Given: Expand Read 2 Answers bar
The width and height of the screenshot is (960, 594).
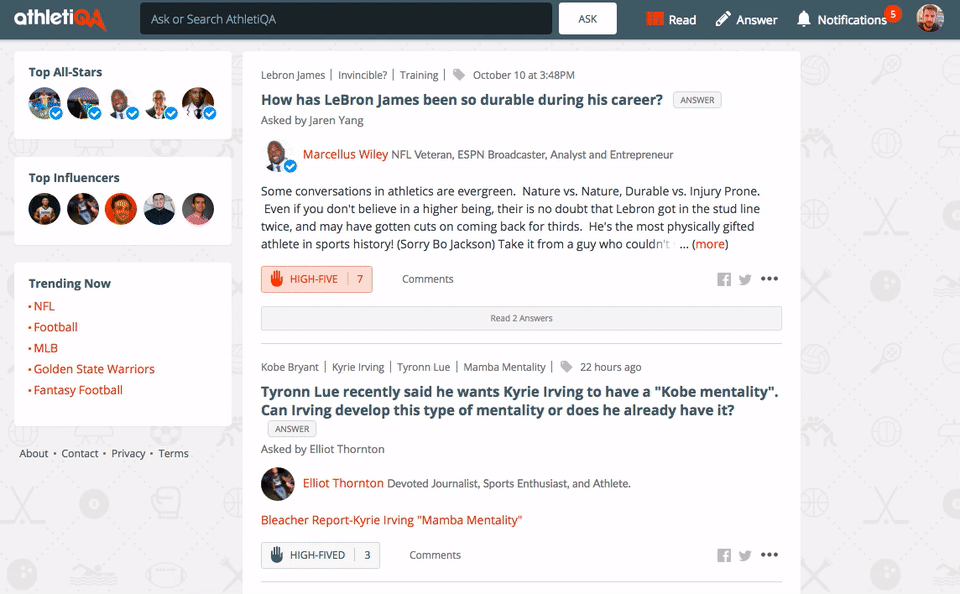Looking at the screenshot, I should (521, 318).
